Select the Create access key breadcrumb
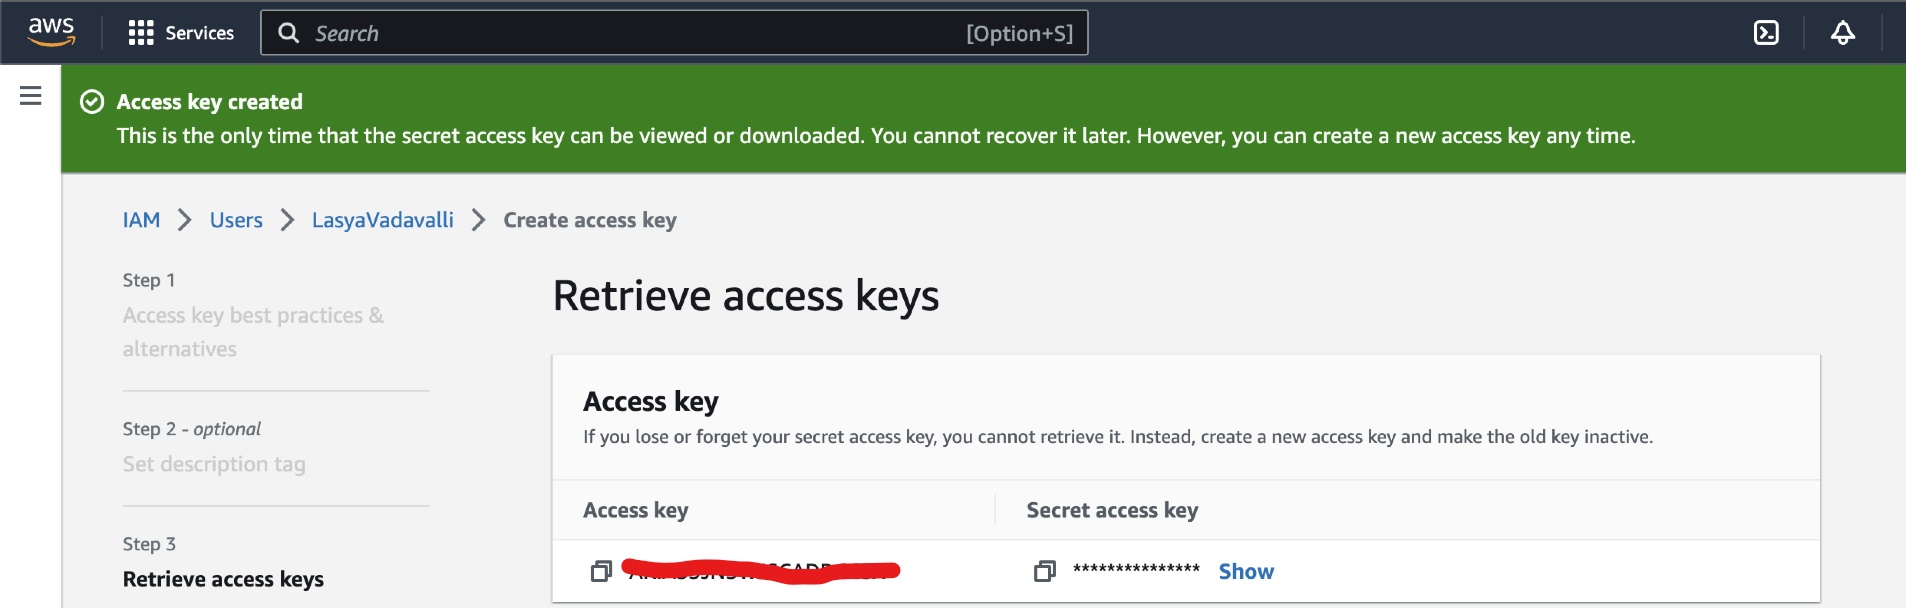Viewport: 1906px width, 608px height. (590, 220)
